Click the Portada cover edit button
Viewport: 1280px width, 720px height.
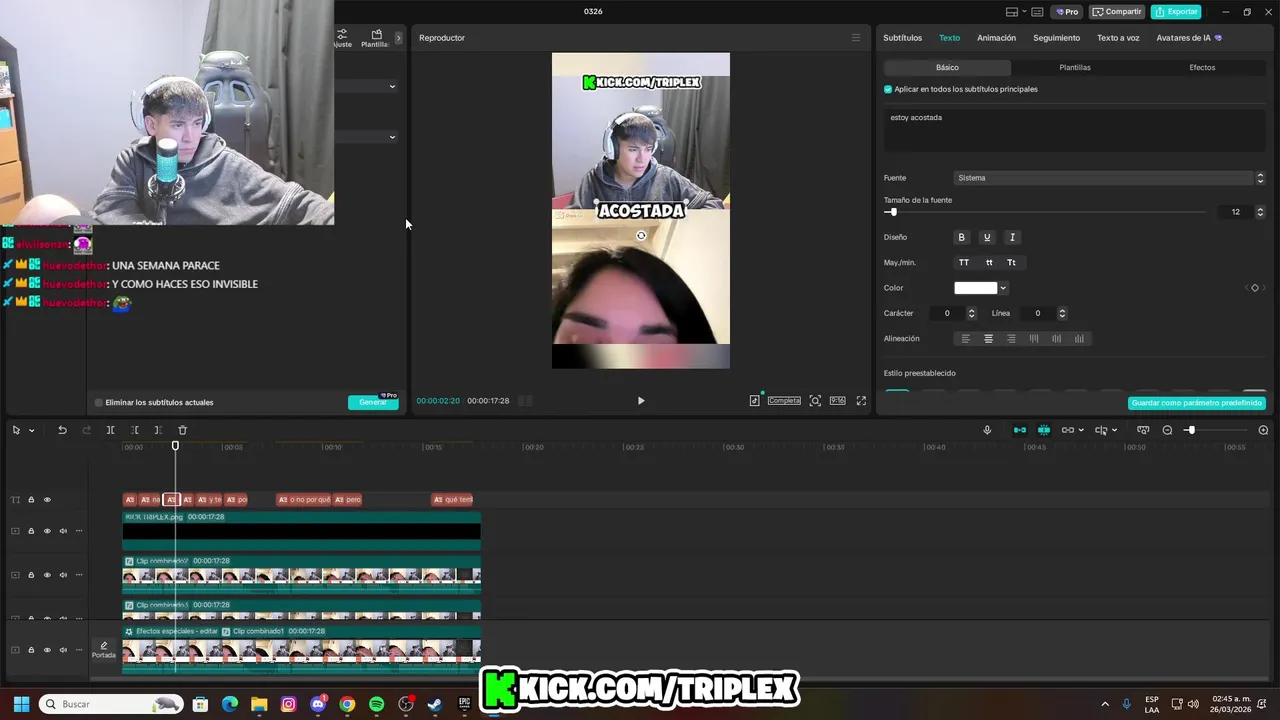(104, 650)
